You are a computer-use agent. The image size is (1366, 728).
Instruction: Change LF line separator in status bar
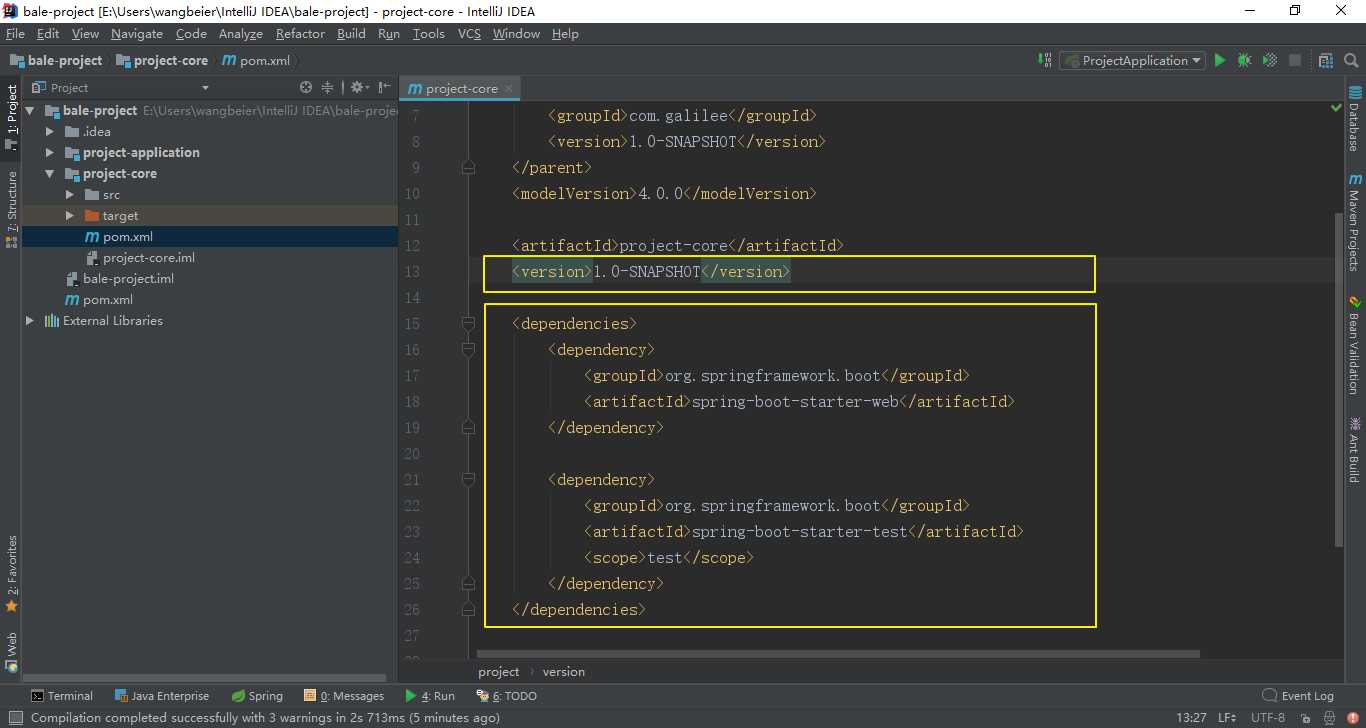point(1227,717)
